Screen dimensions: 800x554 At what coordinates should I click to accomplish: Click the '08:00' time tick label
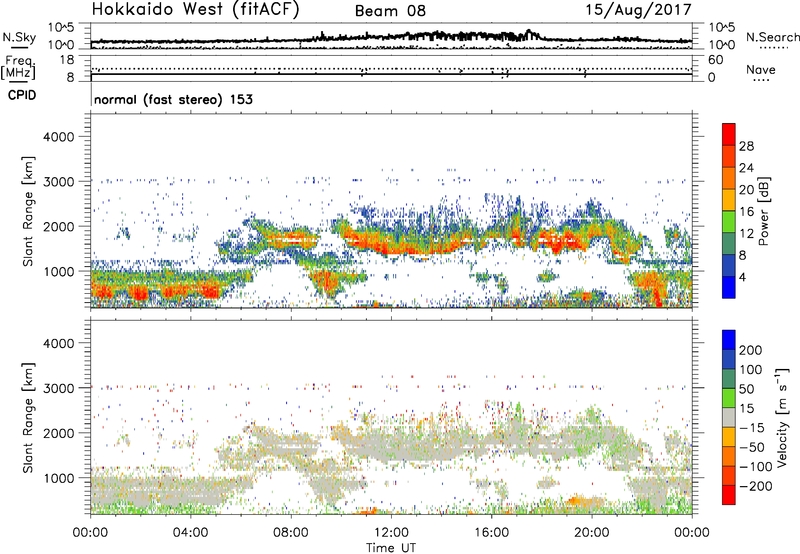(x=291, y=533)
